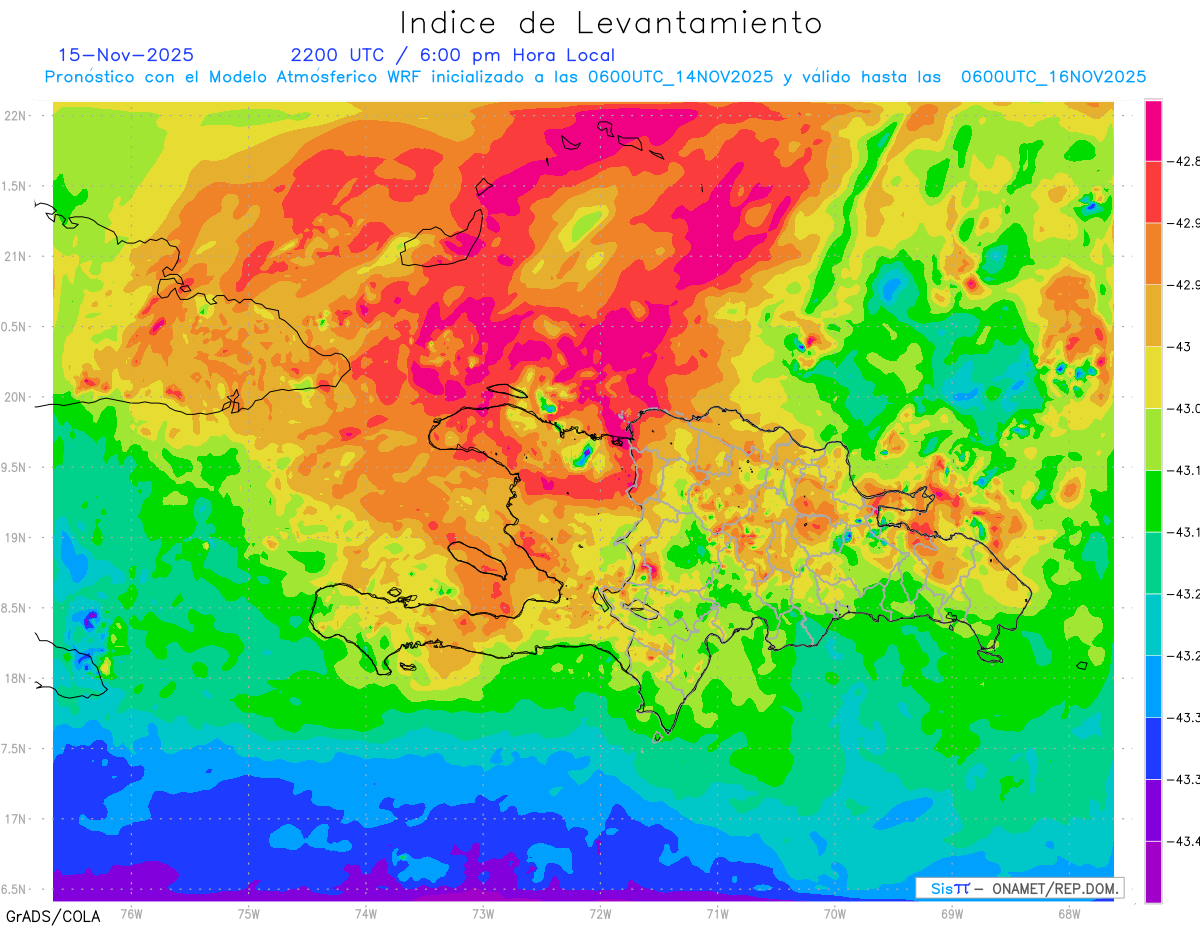Click the red swatch on the color bar
This screenshot has width=1200, height=927.
1153,192
